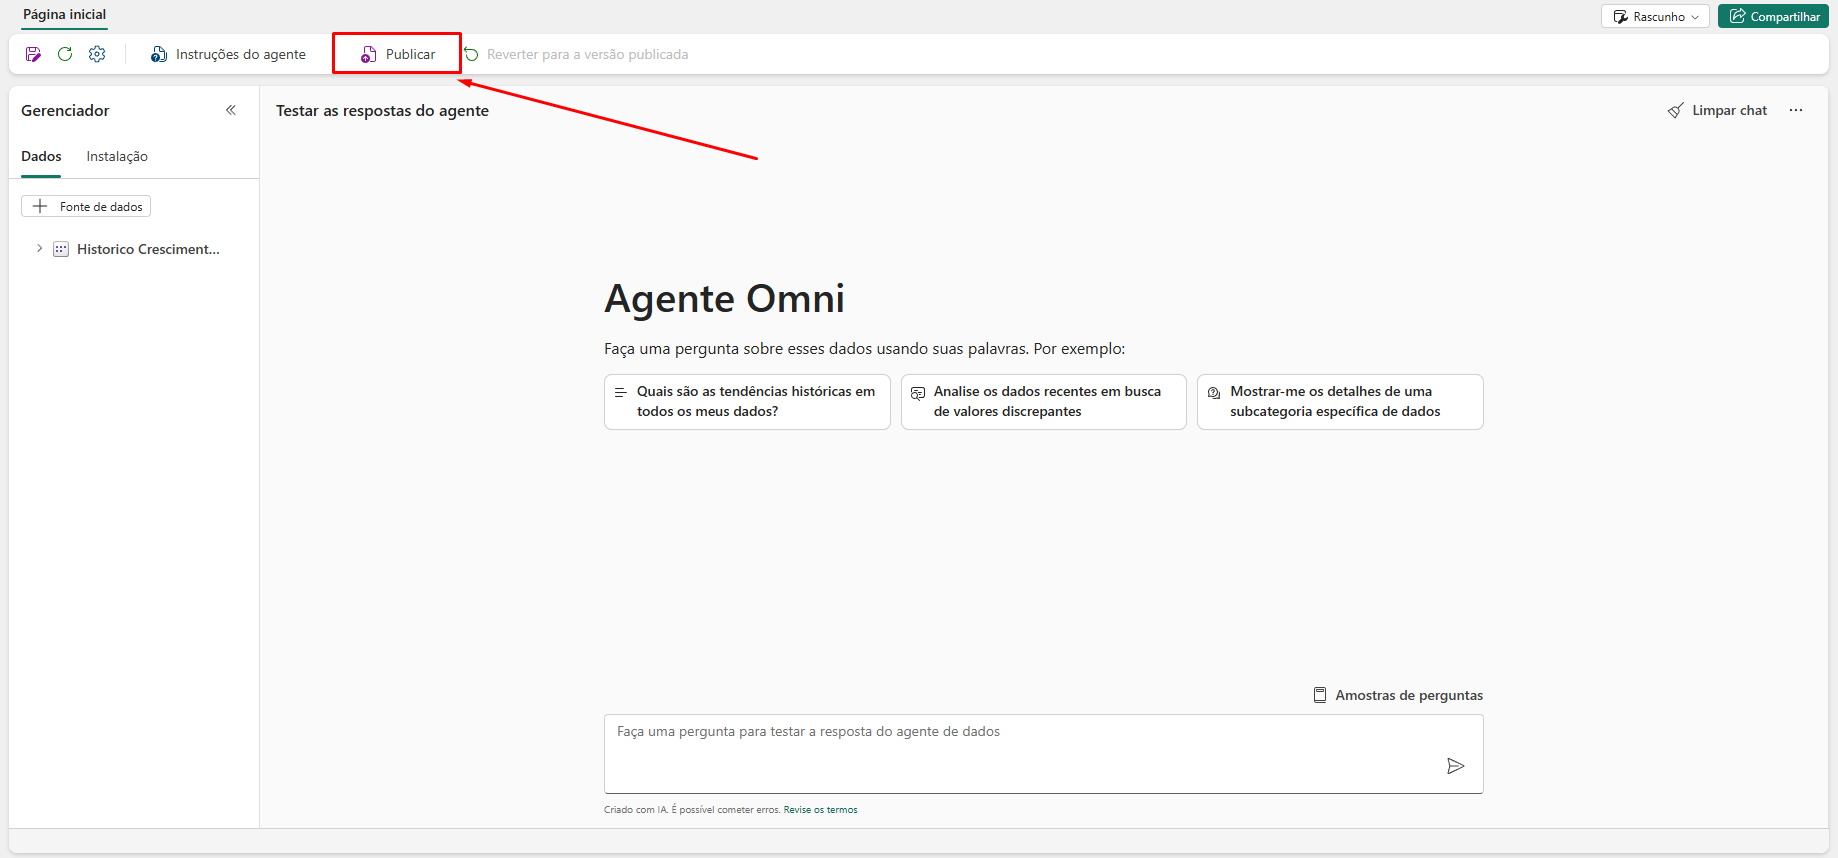Click the Compartilhar button

1773,16
